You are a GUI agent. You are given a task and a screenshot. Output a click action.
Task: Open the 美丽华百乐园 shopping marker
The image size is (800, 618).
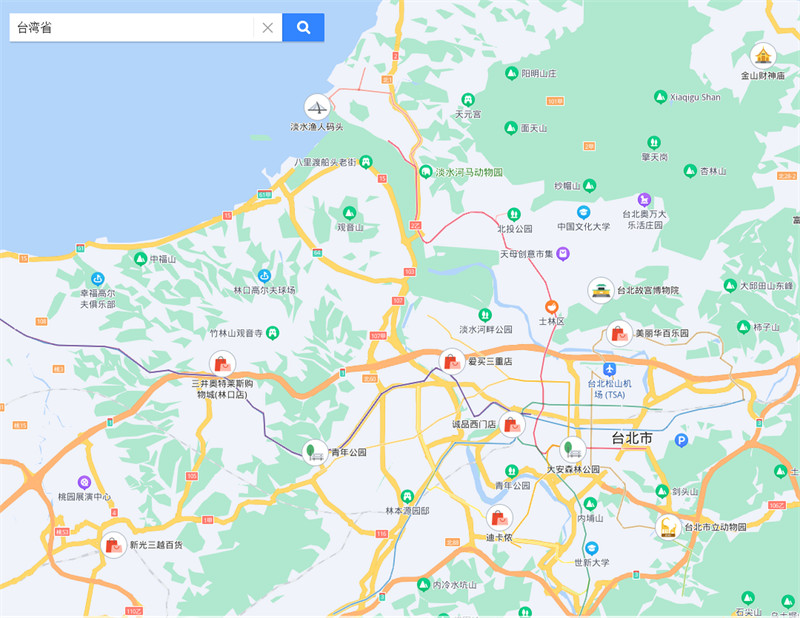[x=618, y=333]
